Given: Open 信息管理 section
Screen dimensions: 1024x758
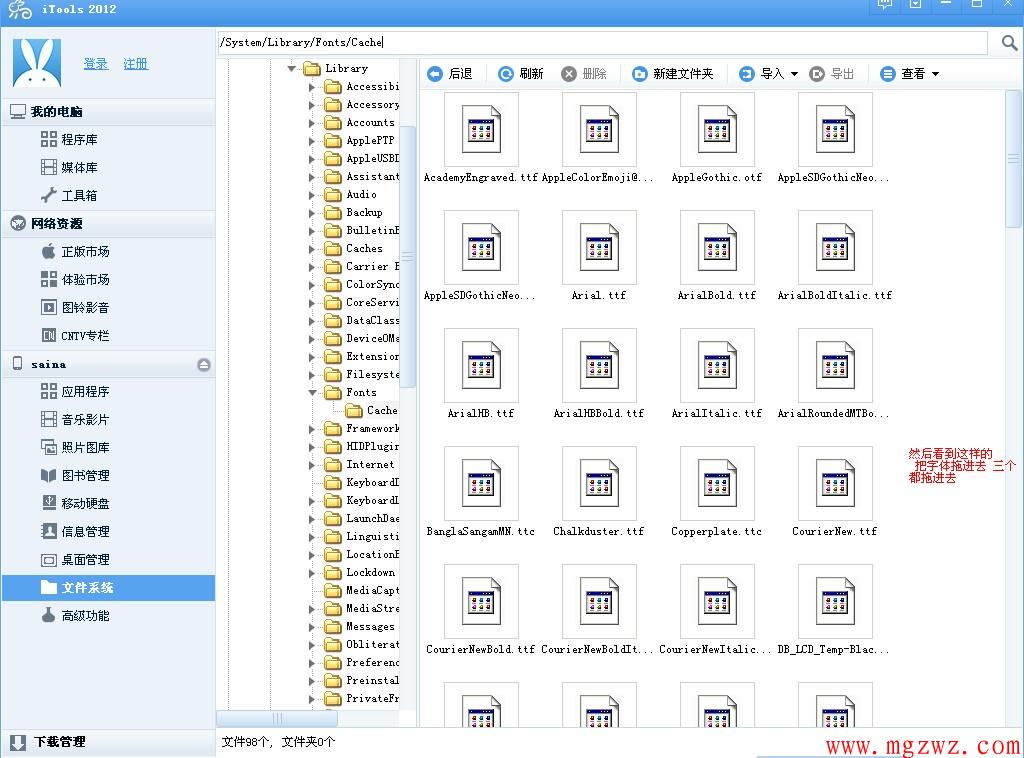Looking at the screenshot, I should [x=75, y=531].
